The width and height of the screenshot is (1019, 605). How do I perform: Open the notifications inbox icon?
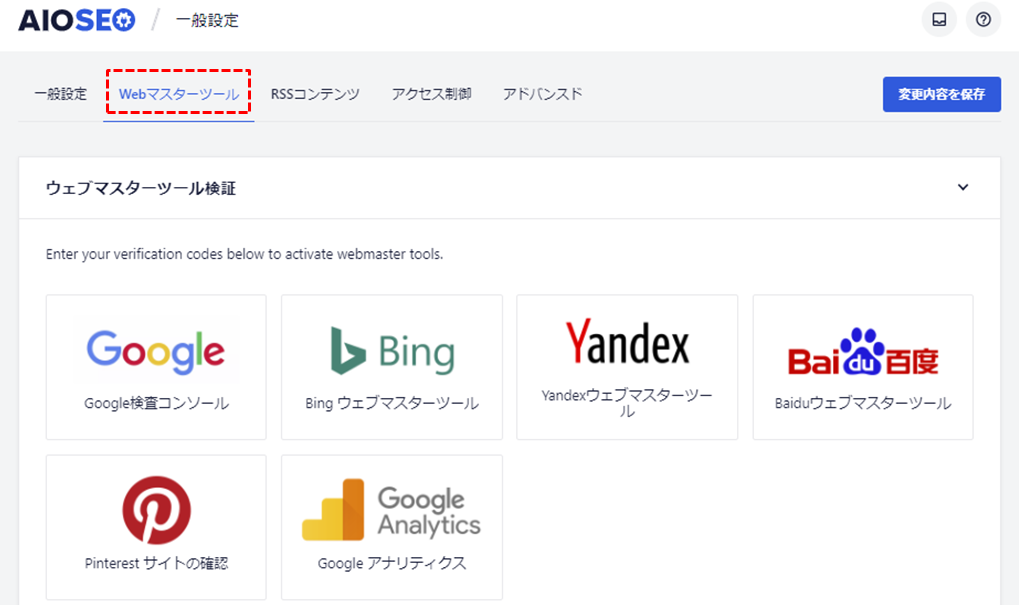click(939, 19)
